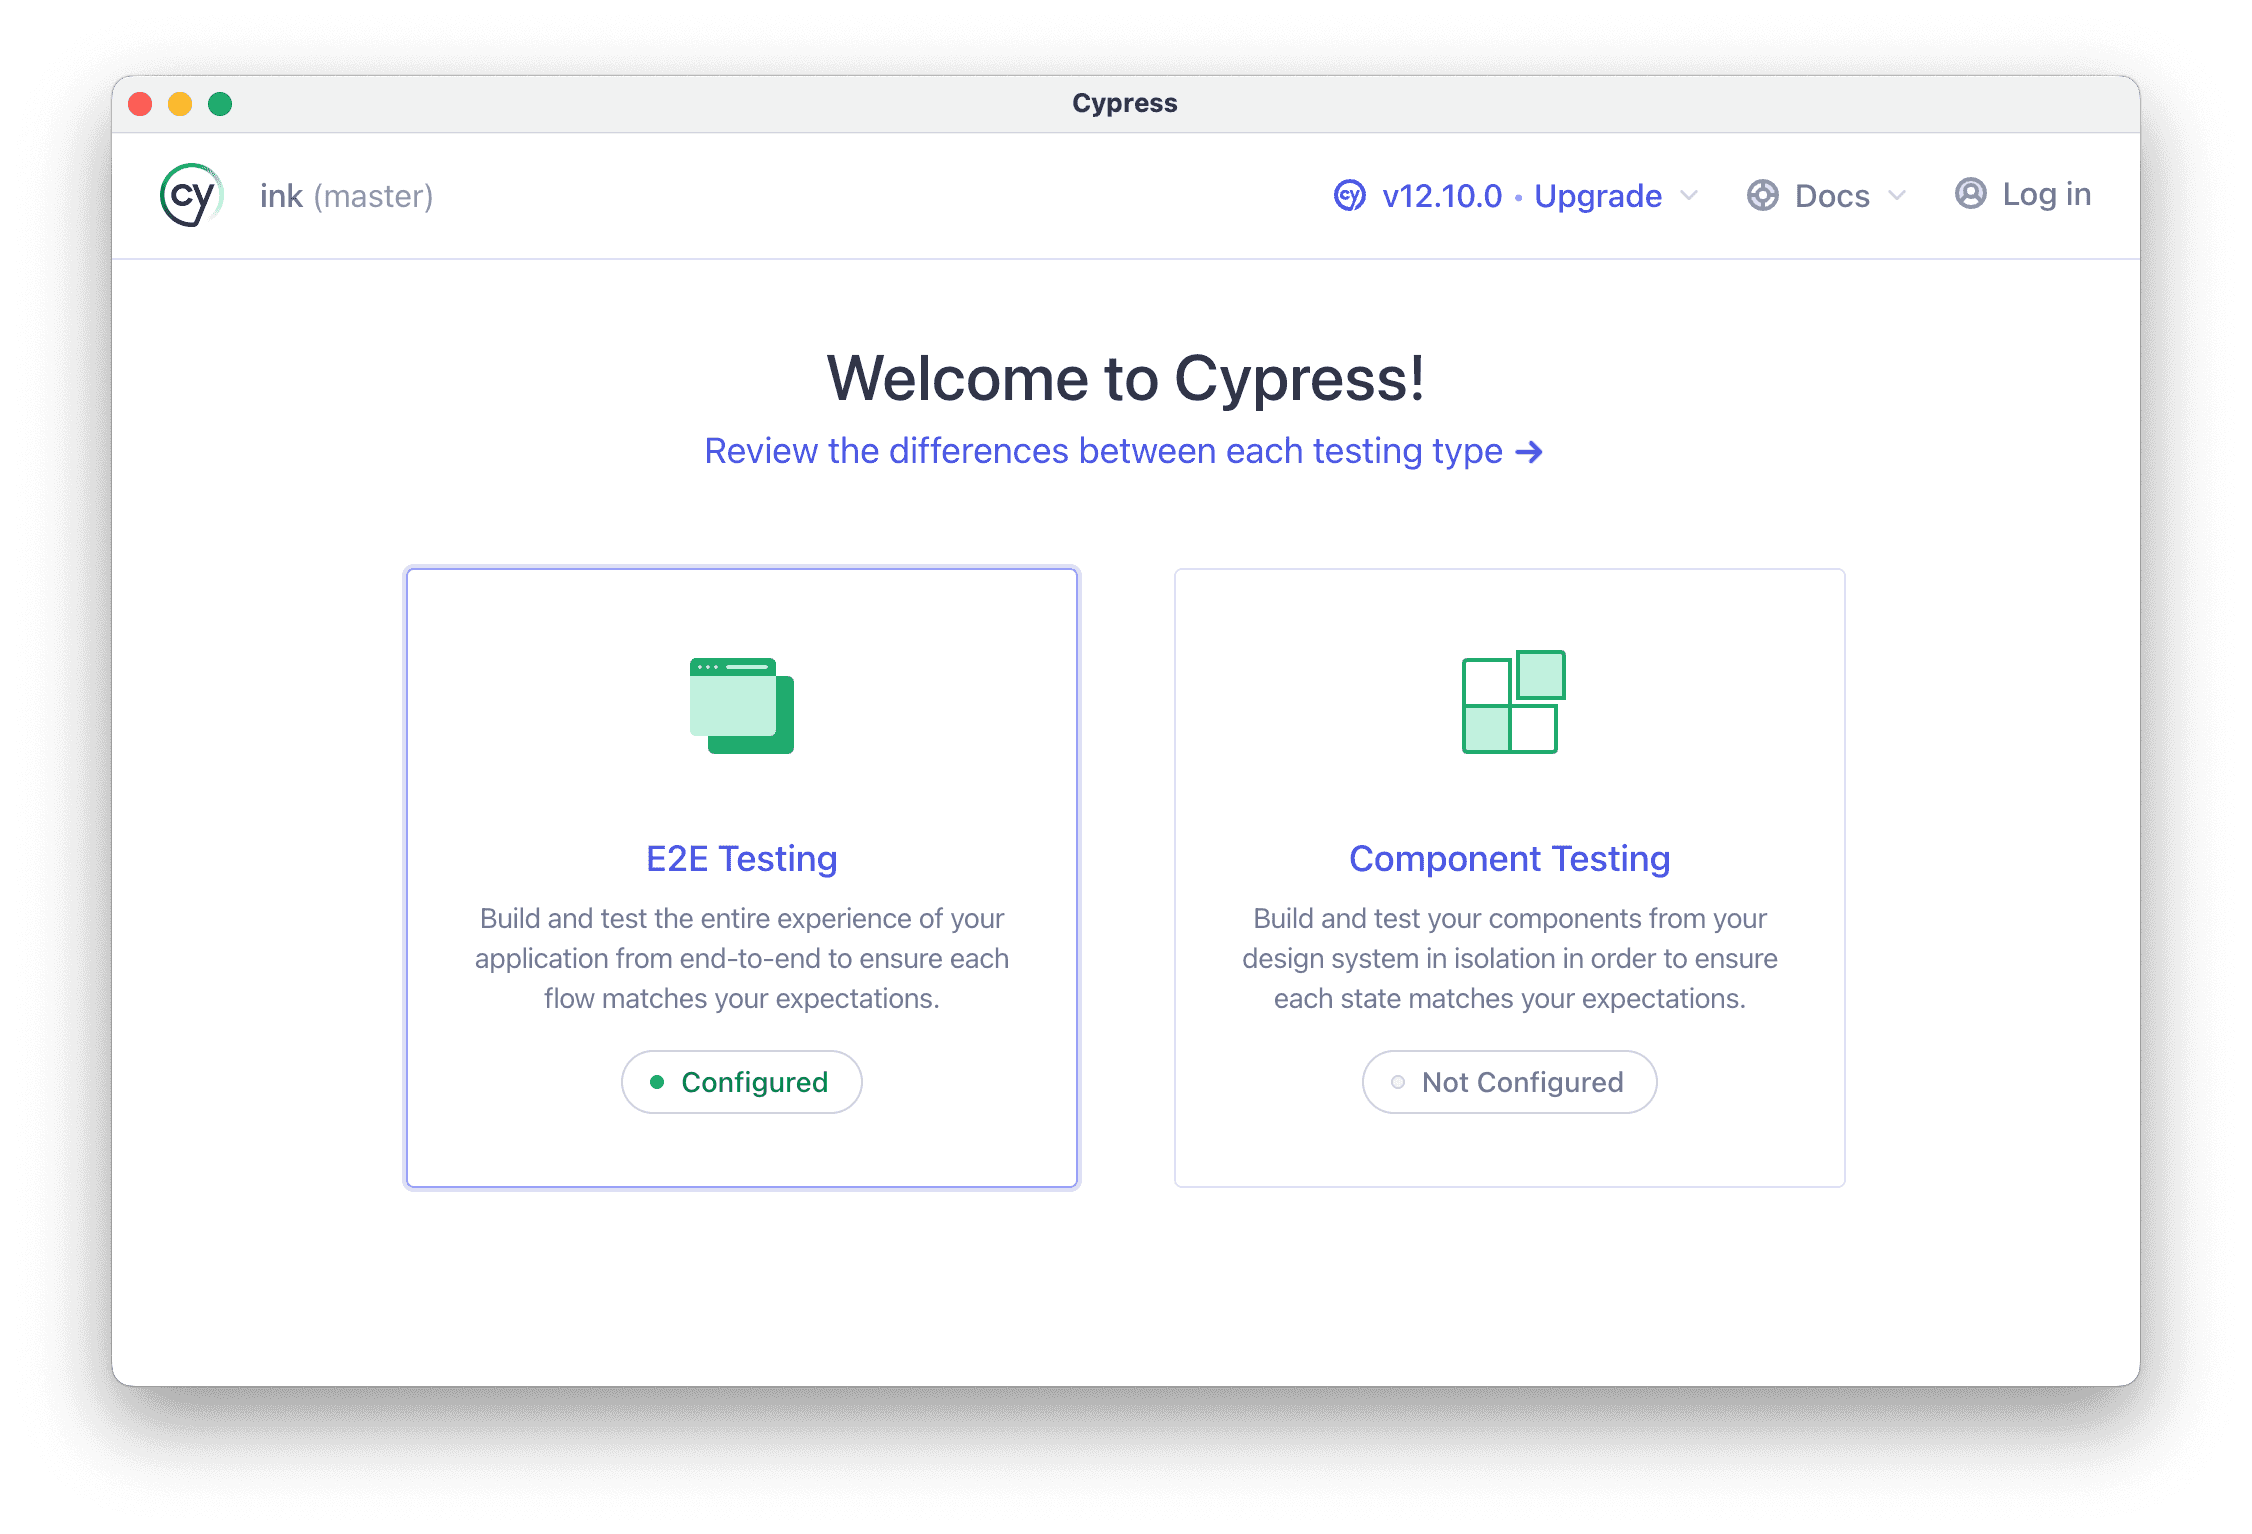The width and height of the screenshot is (2252, 1534).
Task: Click the Docs lifebuoy icon
Action: [1762, 195]
